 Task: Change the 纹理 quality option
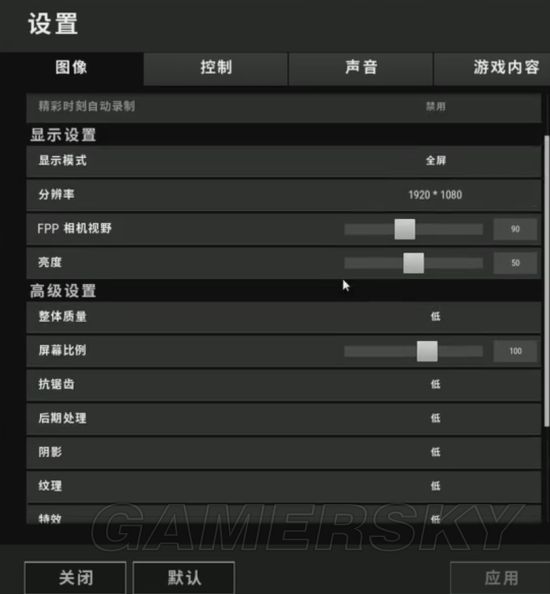tap(436, 486)
